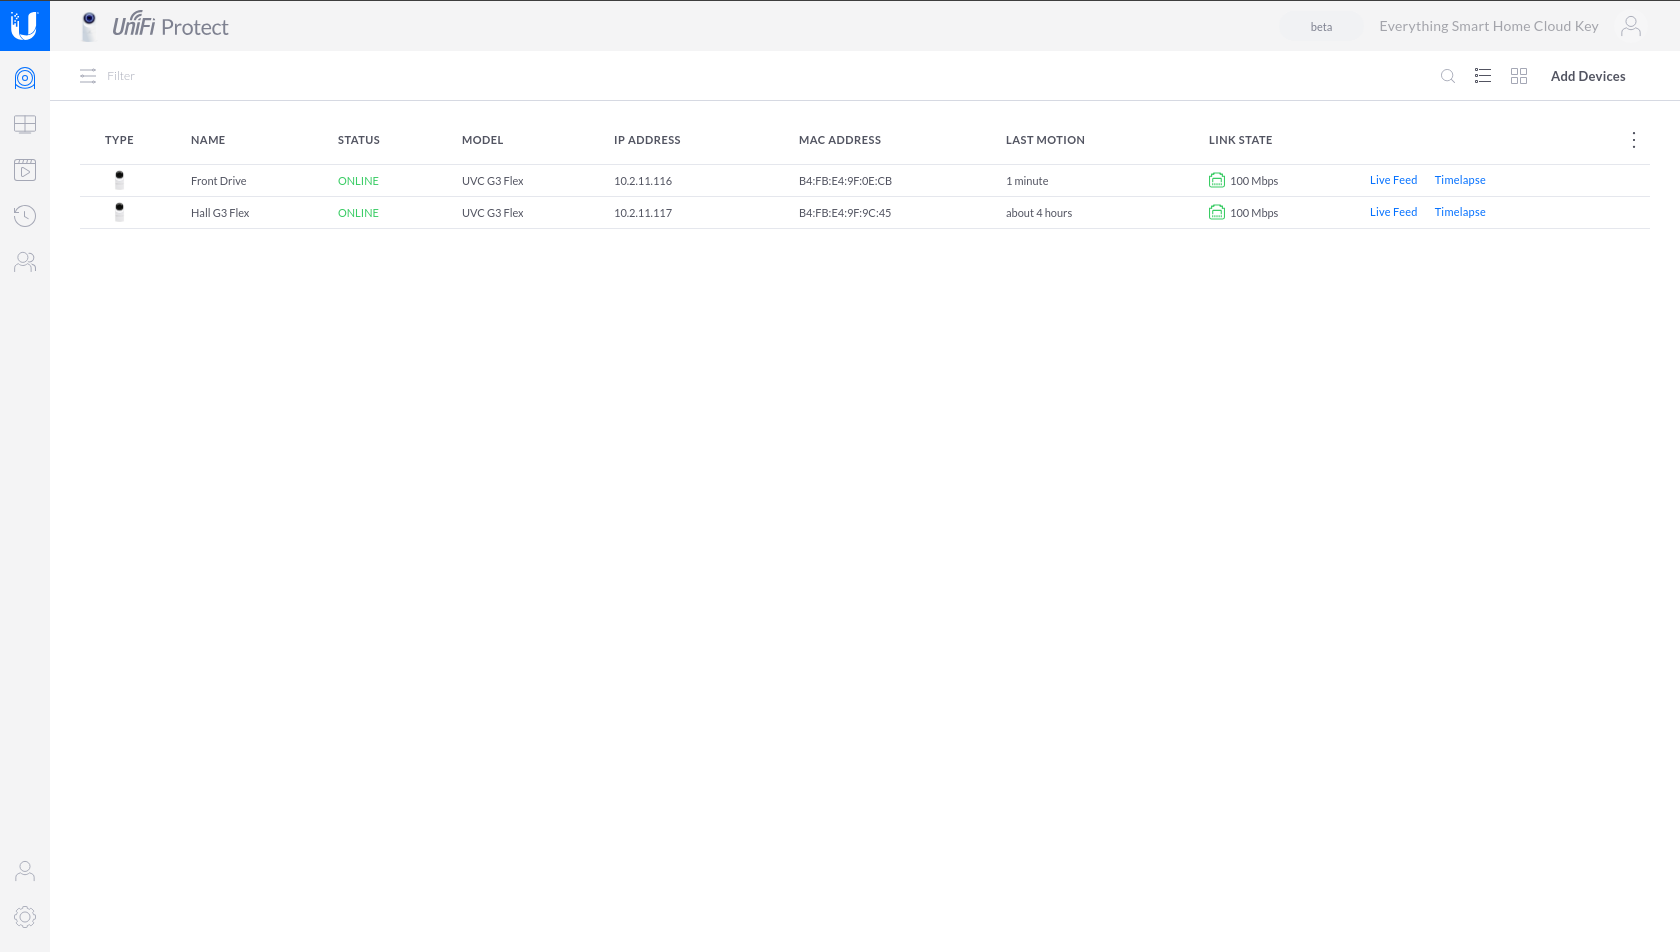Select the Front Drive camera name
The height and width of the screenshot is (952, 1680).
coord(218,181)
